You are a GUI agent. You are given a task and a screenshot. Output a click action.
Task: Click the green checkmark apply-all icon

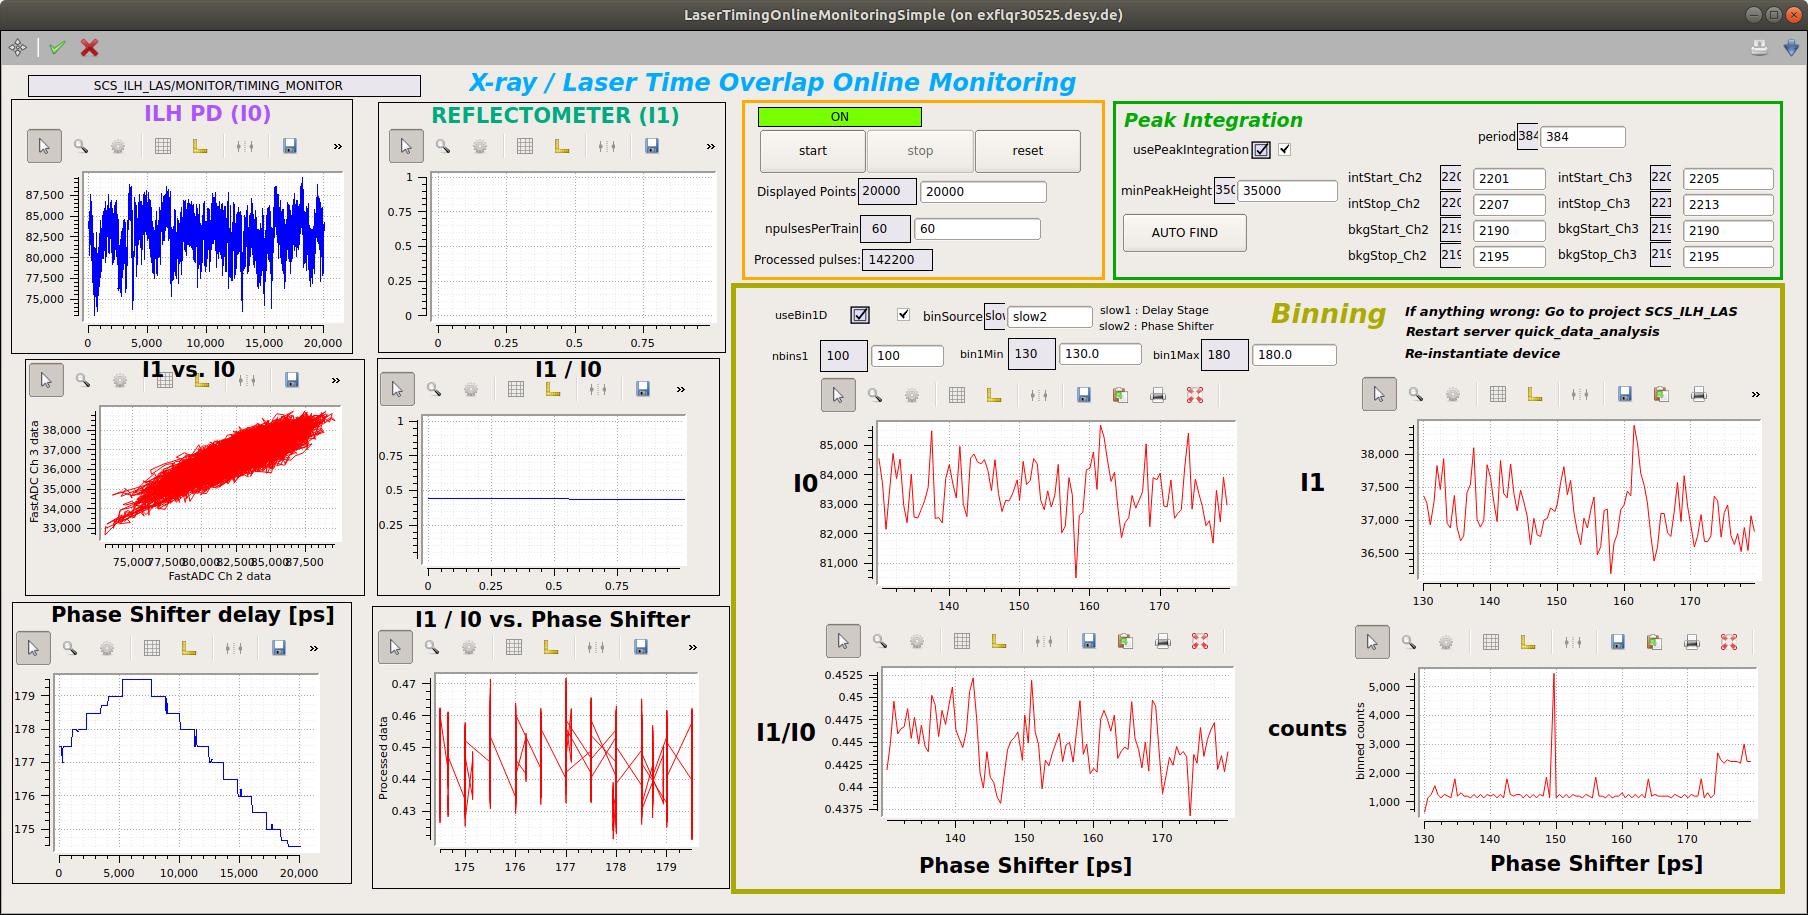coord(57,47)
